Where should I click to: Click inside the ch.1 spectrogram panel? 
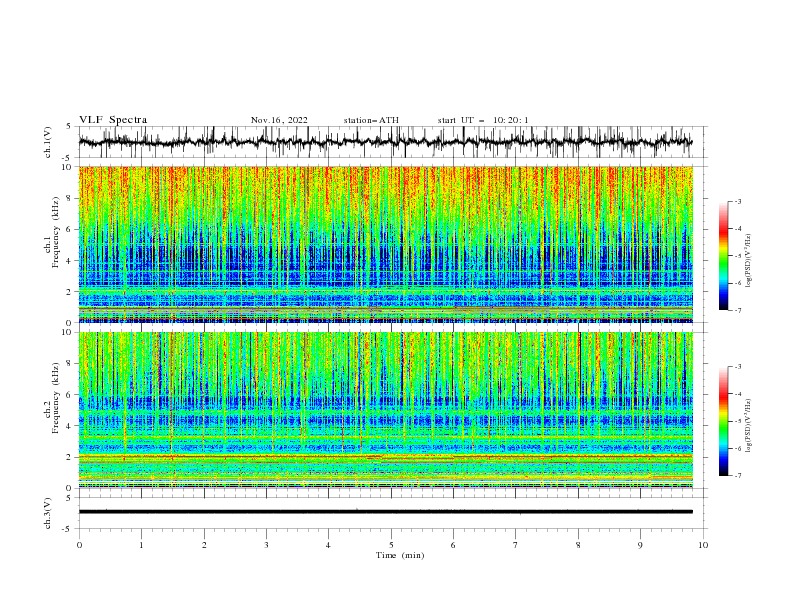(x=386, y=244)
